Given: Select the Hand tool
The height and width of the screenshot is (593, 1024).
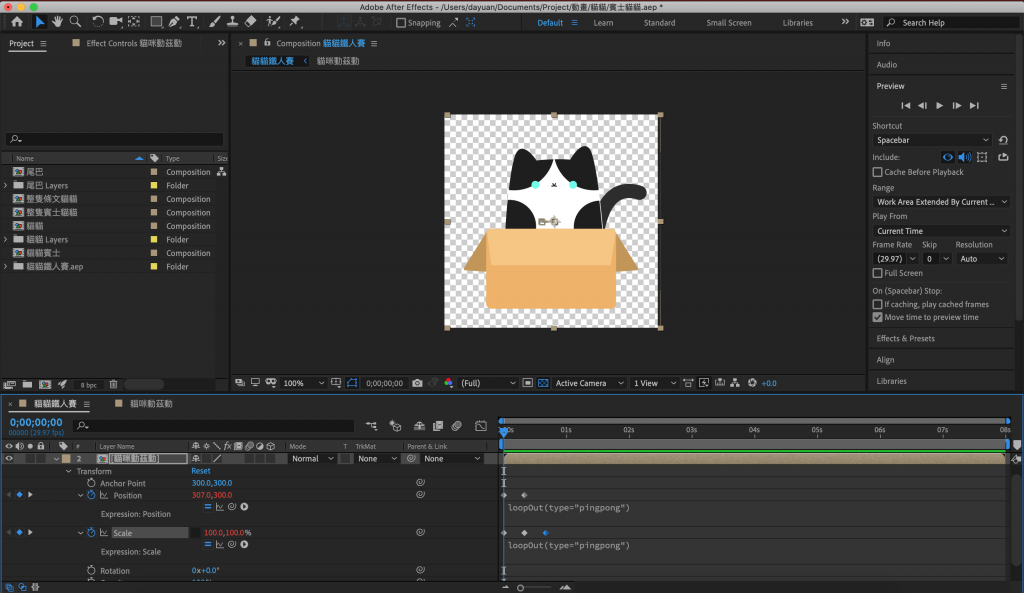Looking at the screenshot, I should click(58, 21).
